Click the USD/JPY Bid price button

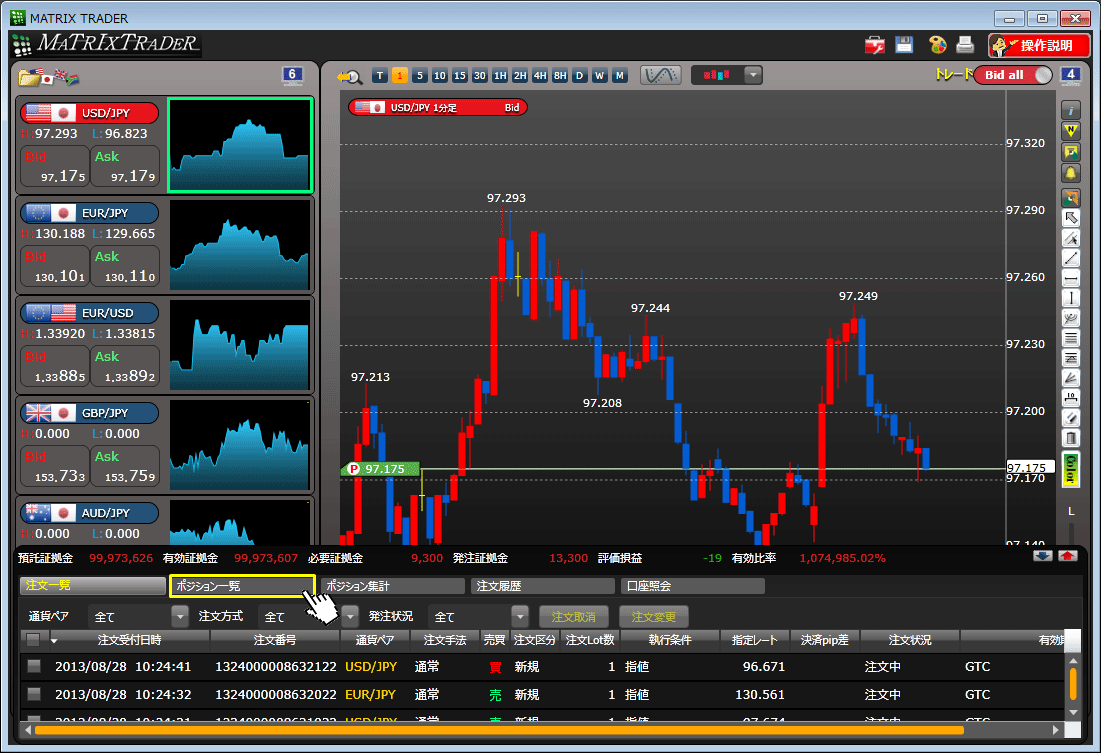[x=55, y=166]
